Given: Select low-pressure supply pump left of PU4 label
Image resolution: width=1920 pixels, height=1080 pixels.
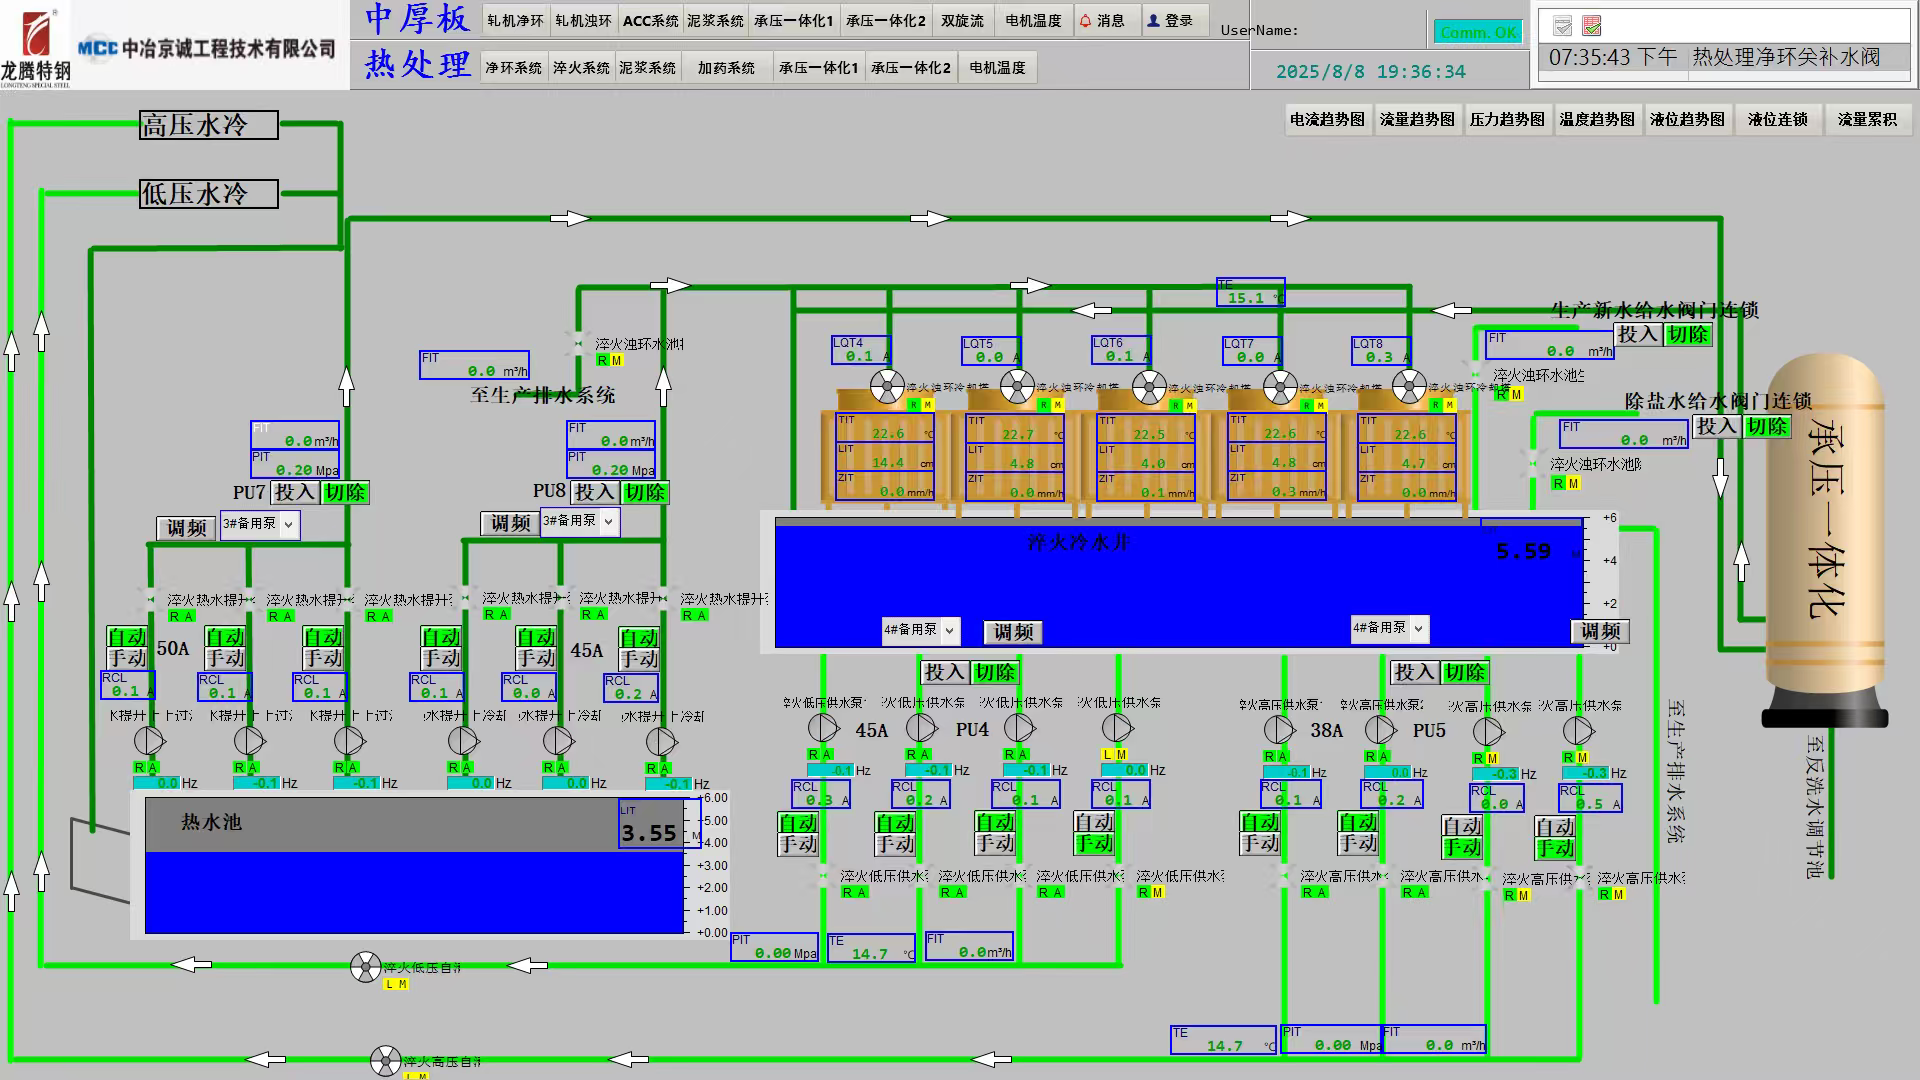Looking at the screenshot, I should 921,728.
